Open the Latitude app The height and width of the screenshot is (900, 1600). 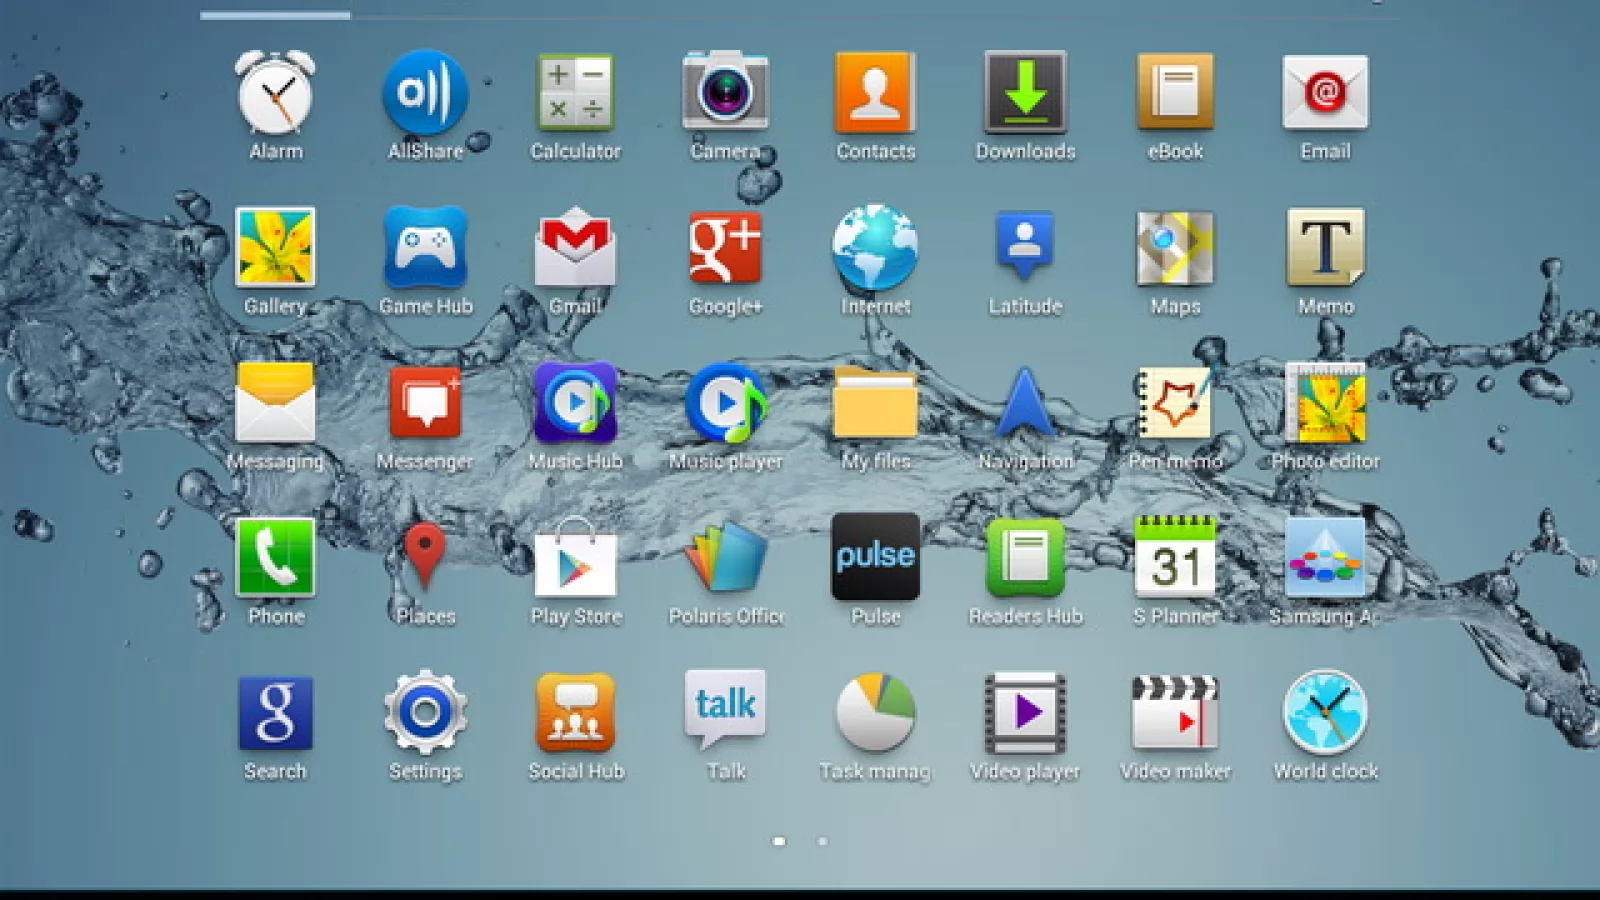[1025, 247]
